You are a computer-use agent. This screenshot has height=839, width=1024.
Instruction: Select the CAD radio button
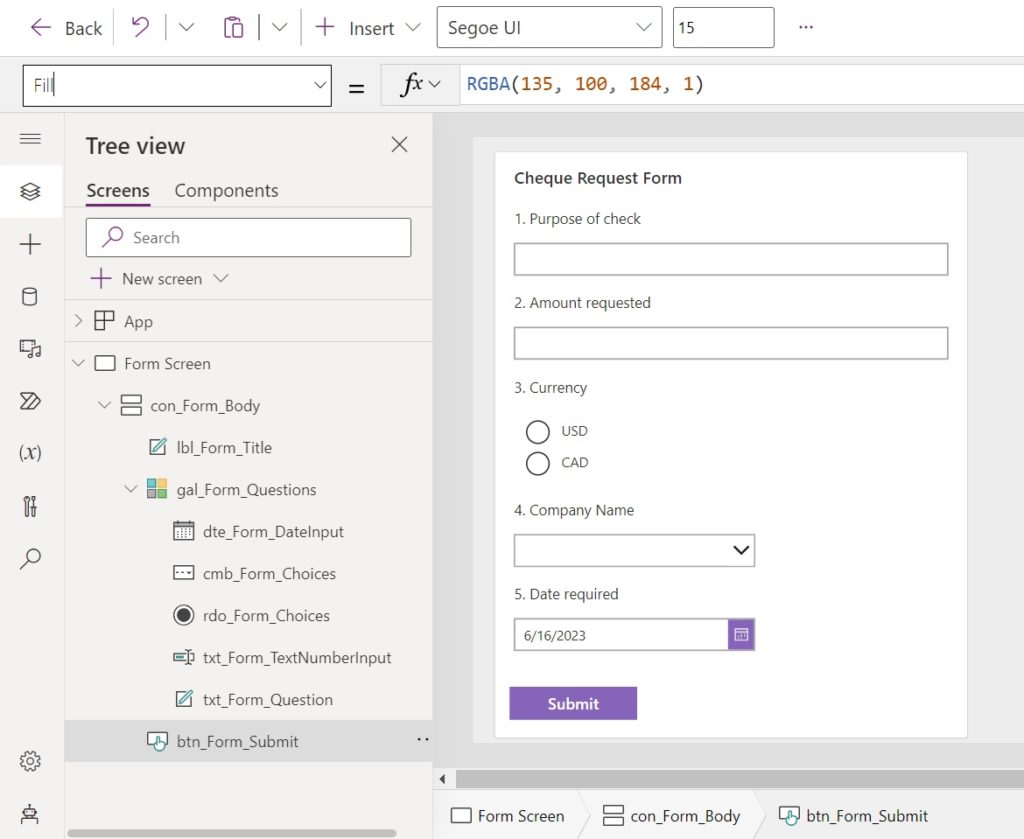point(536,463)
